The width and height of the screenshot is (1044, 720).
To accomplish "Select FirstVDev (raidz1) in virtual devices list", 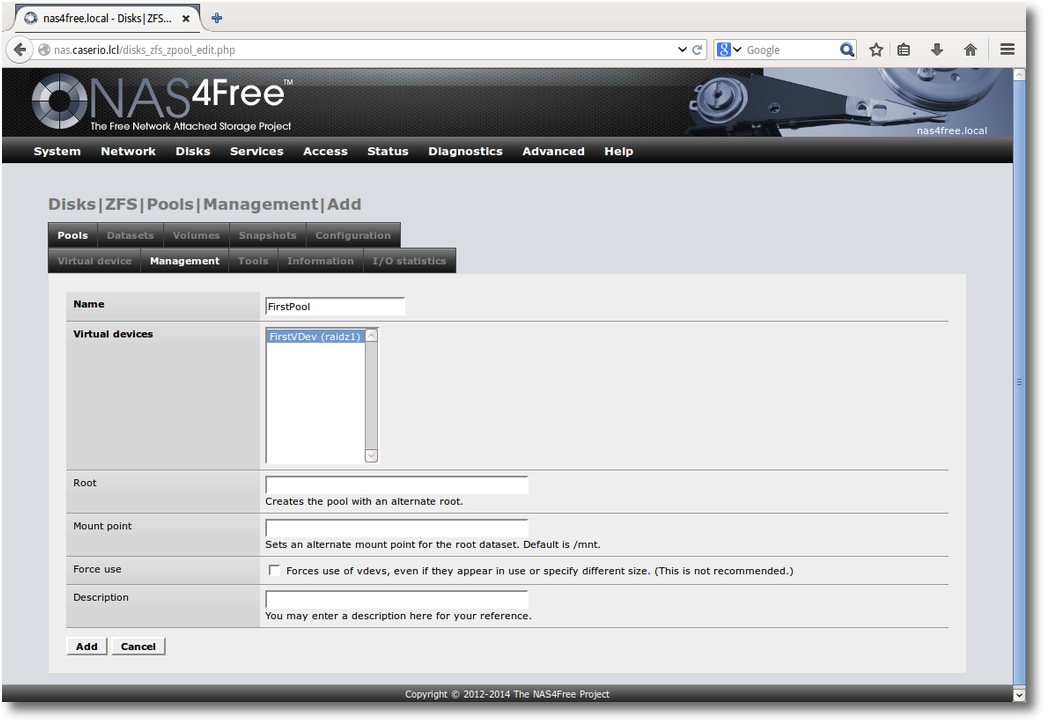I will pyautogui.click(x=315, y=336).
